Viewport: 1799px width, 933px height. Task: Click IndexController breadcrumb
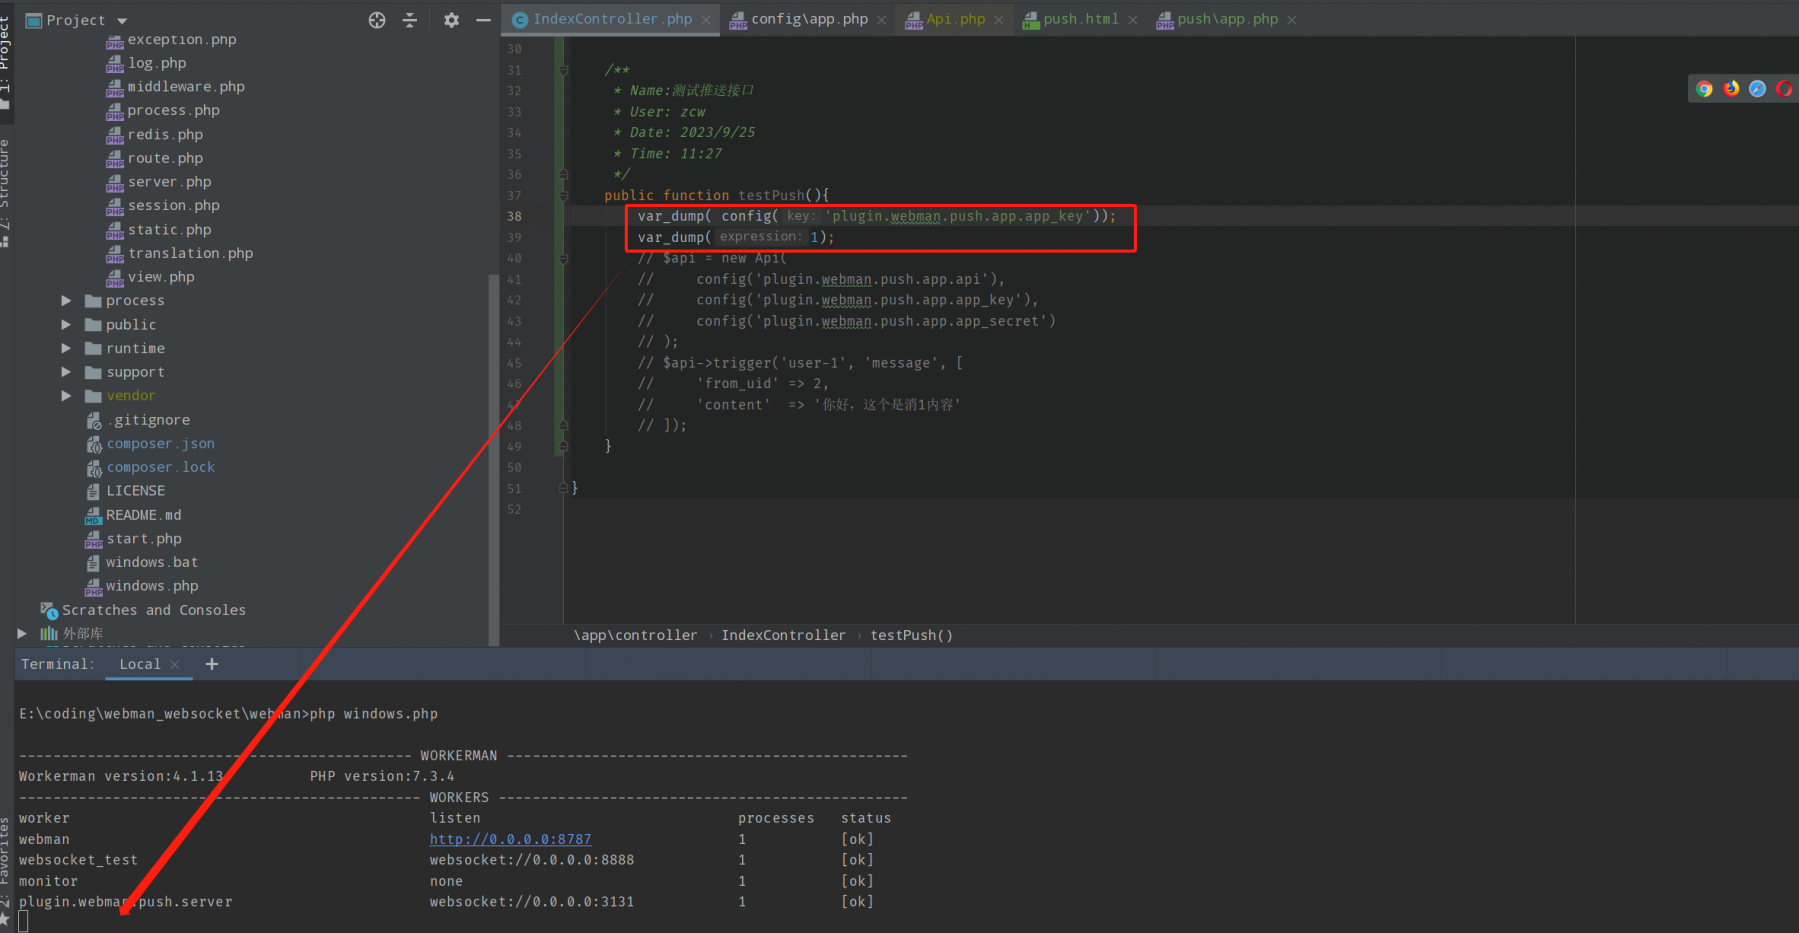[783, 635]
